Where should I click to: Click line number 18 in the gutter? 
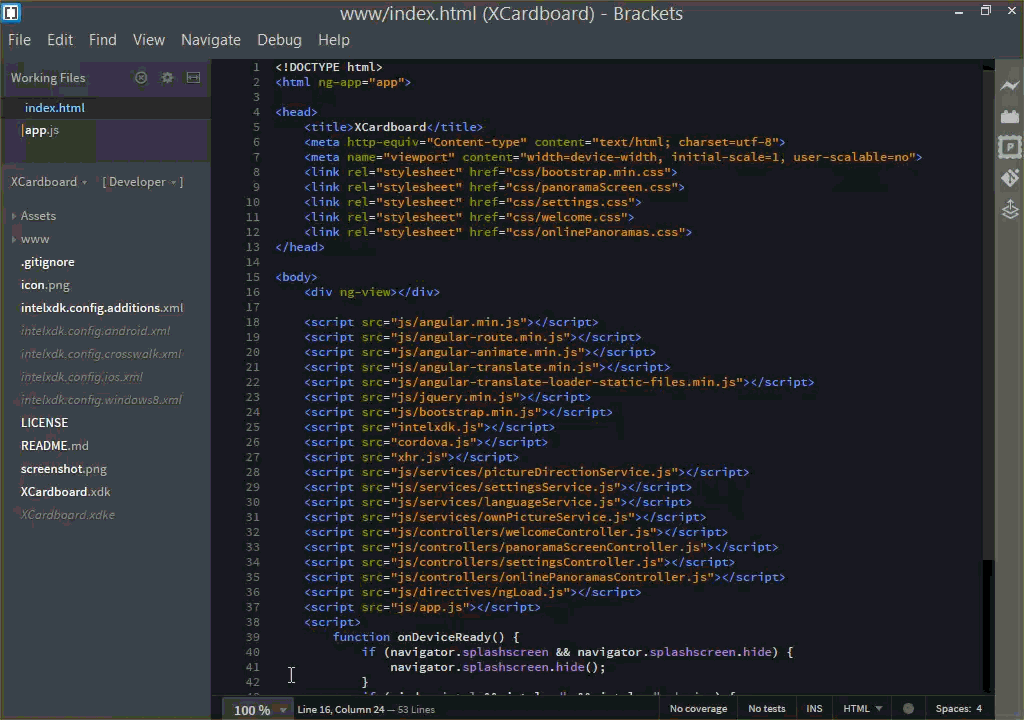[253, 322]
